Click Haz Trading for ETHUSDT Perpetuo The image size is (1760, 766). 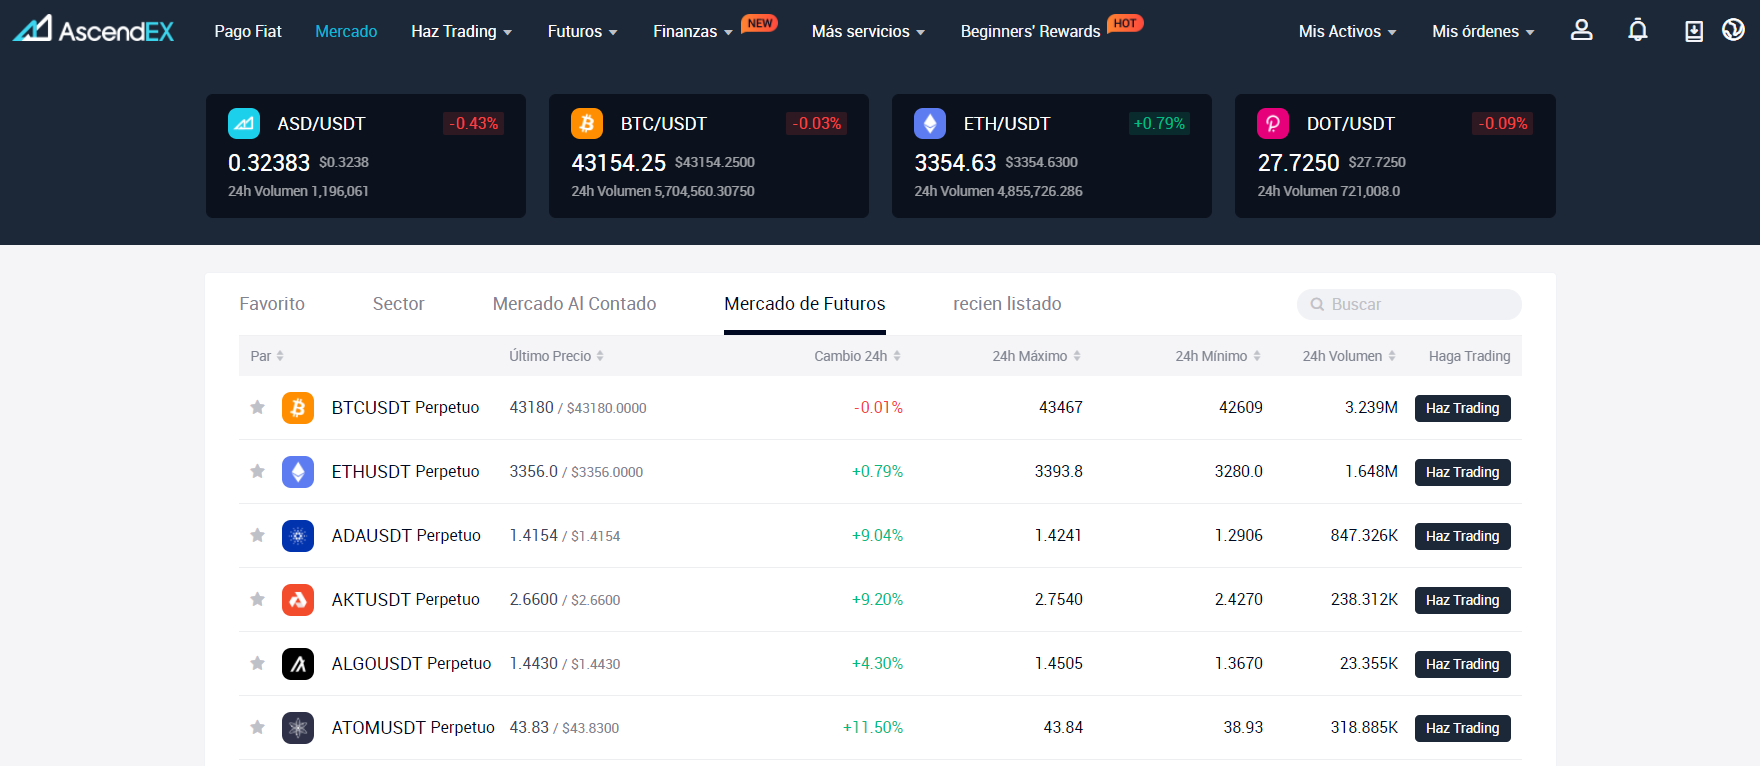click(x=1462, y=472)
